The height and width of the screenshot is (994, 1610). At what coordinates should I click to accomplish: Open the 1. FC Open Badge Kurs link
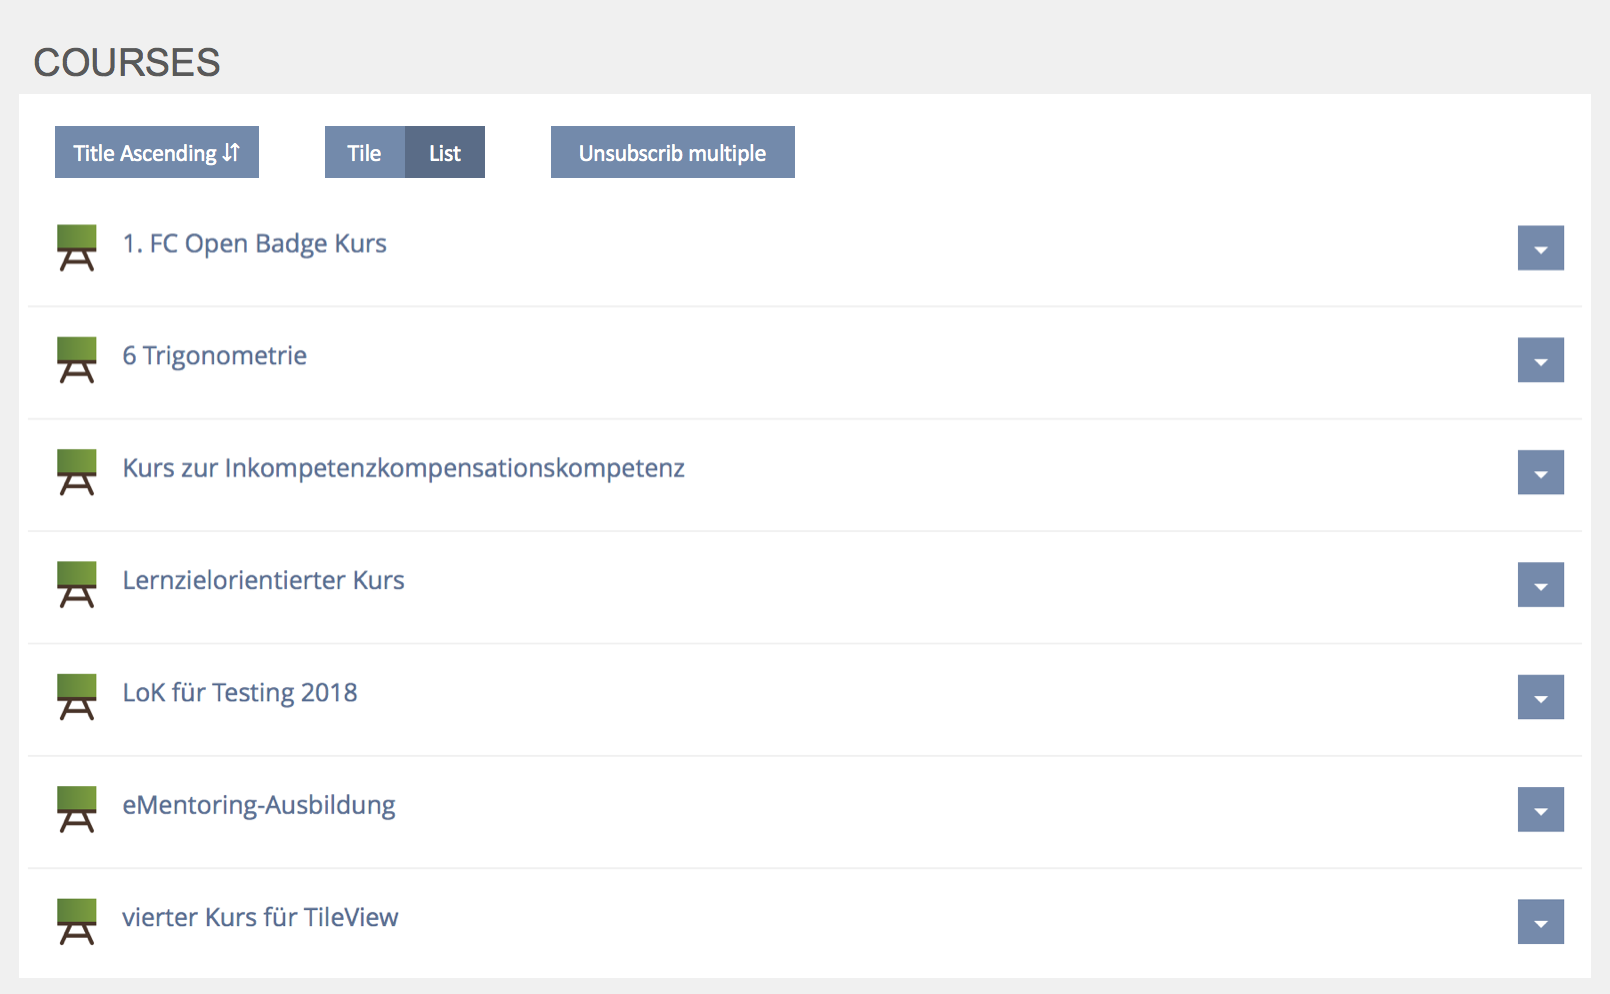click(x=254, y=244)
